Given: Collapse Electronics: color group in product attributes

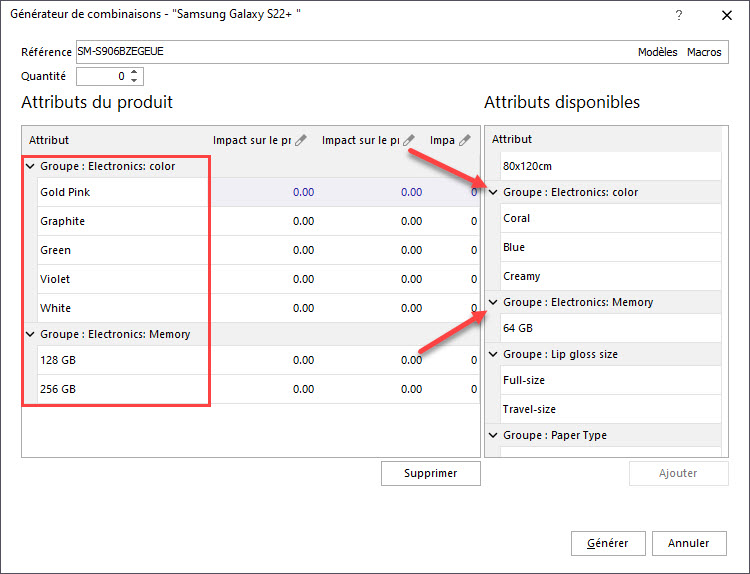Looking at the screenshot, I should pos(30,166).
